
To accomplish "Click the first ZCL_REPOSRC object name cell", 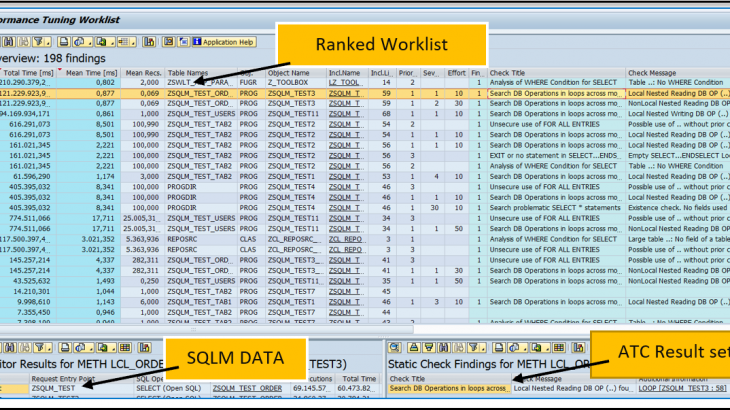I will [x=294, y=239].
